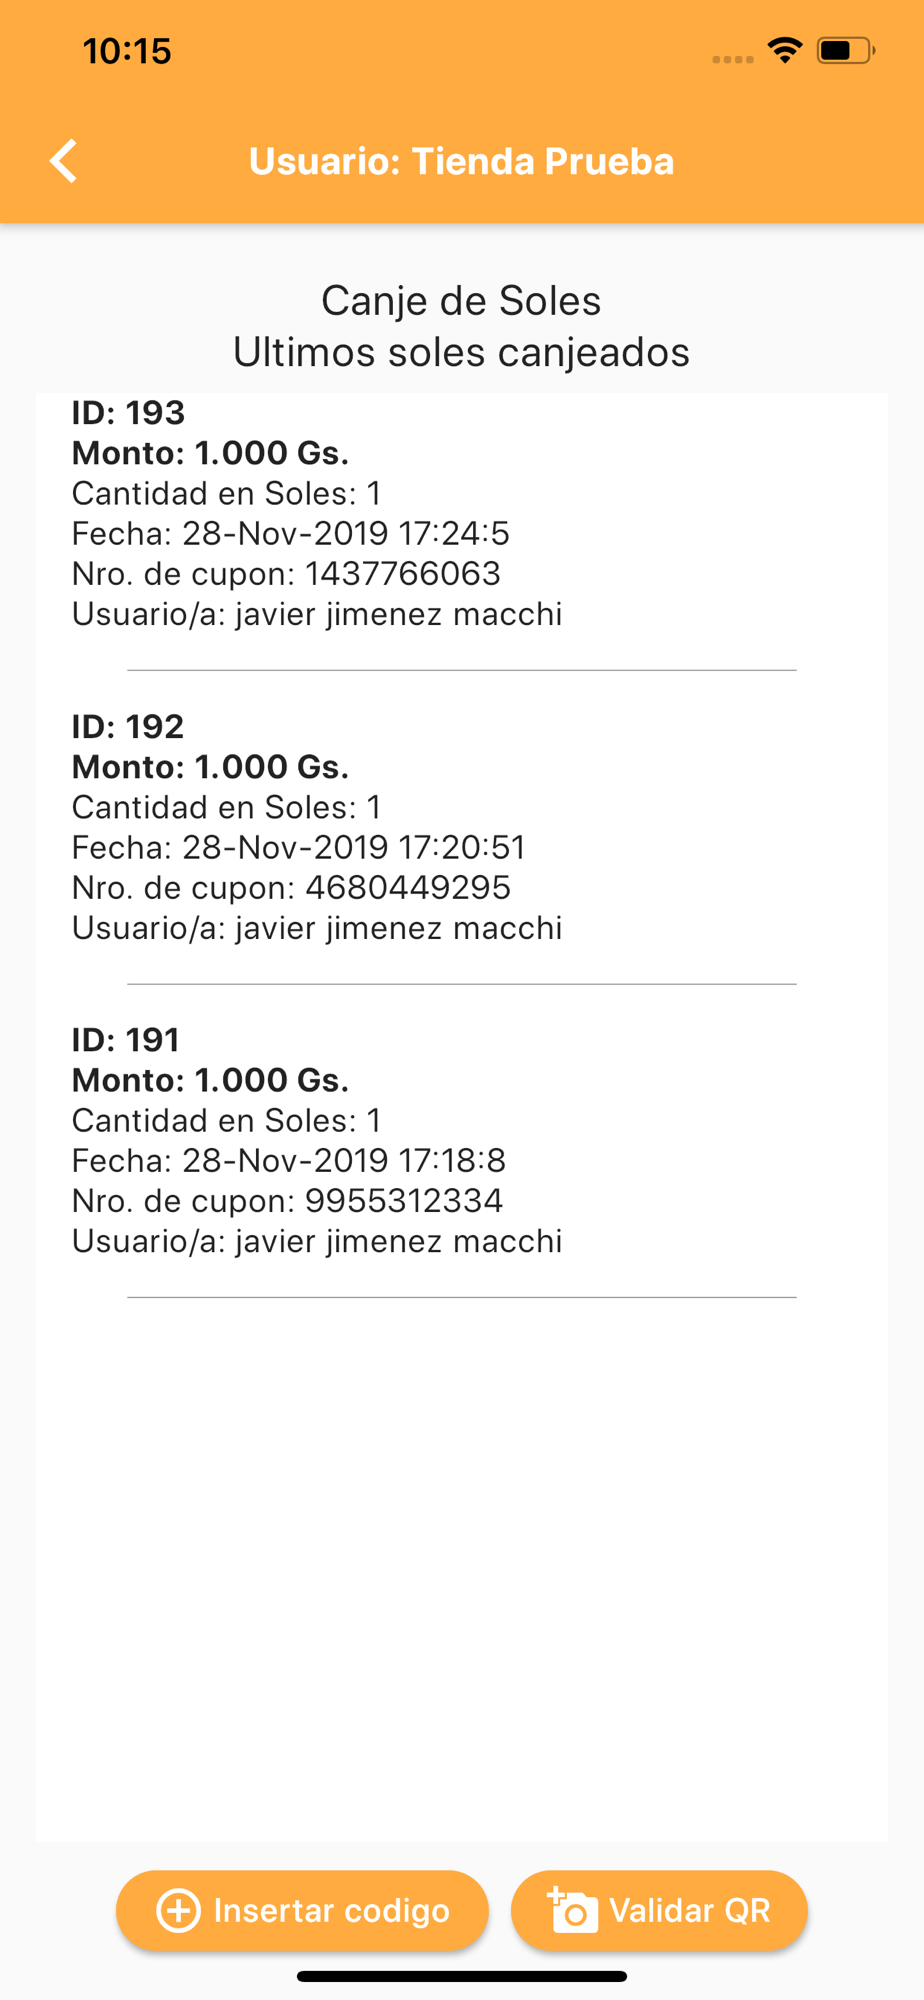Open the Insertar codigo button
The width and height of the screenshot is (924, 2000).
(302, 1910)
